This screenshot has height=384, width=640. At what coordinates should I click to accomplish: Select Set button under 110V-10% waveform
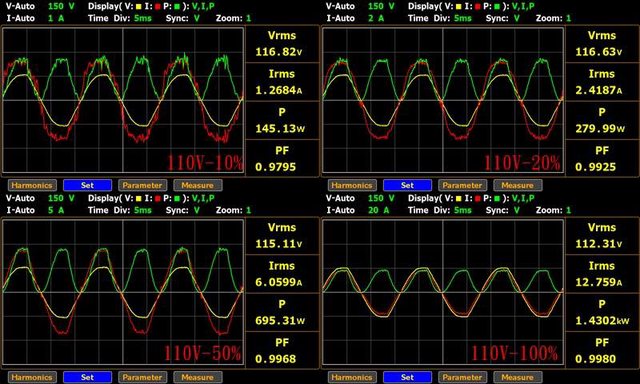click(x=87, y=185)
